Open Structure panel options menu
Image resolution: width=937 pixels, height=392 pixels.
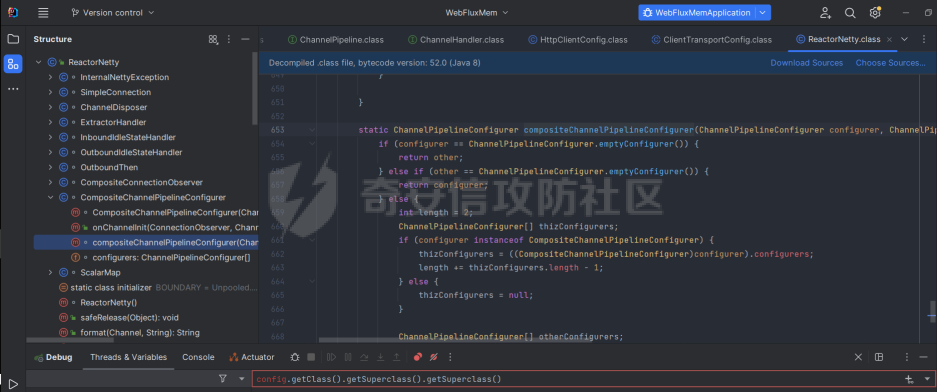[229, 39]
